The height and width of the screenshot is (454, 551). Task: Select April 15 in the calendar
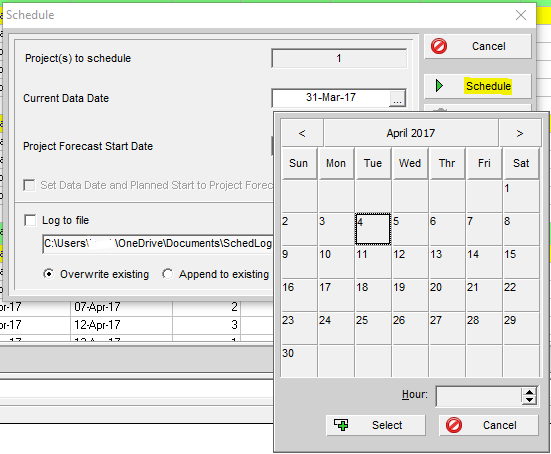pos(521,262)
